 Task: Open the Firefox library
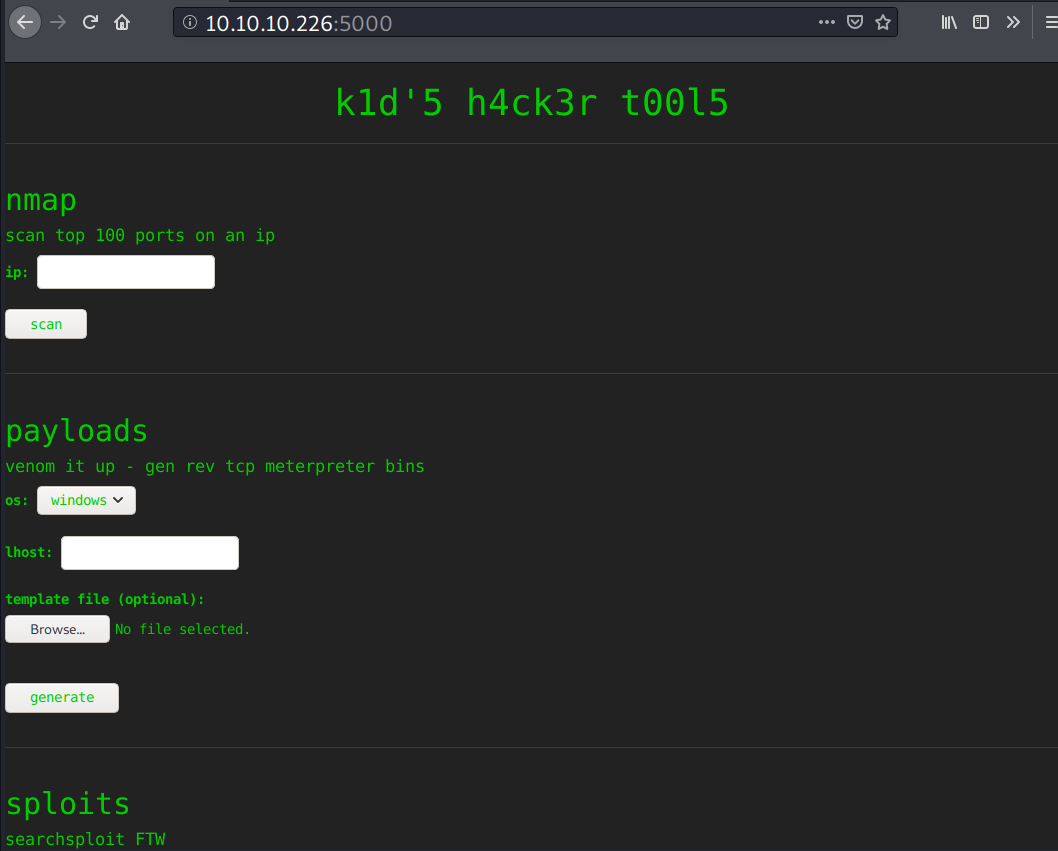(x=949, y=22)
